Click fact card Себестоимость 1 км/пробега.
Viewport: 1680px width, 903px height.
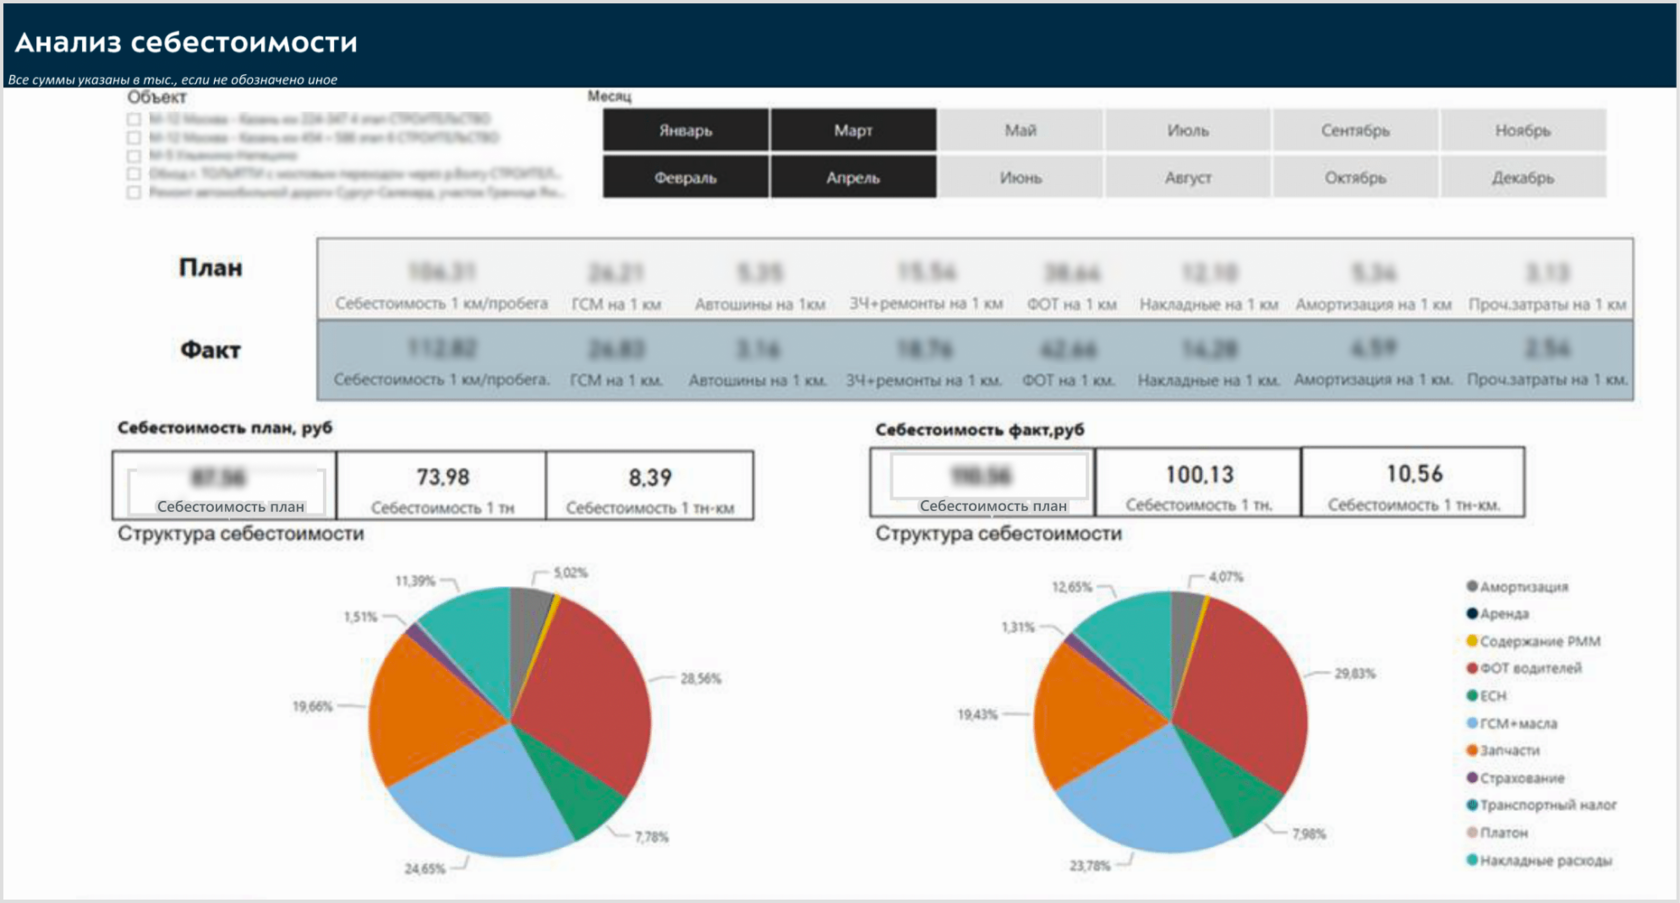coord(441,360)
